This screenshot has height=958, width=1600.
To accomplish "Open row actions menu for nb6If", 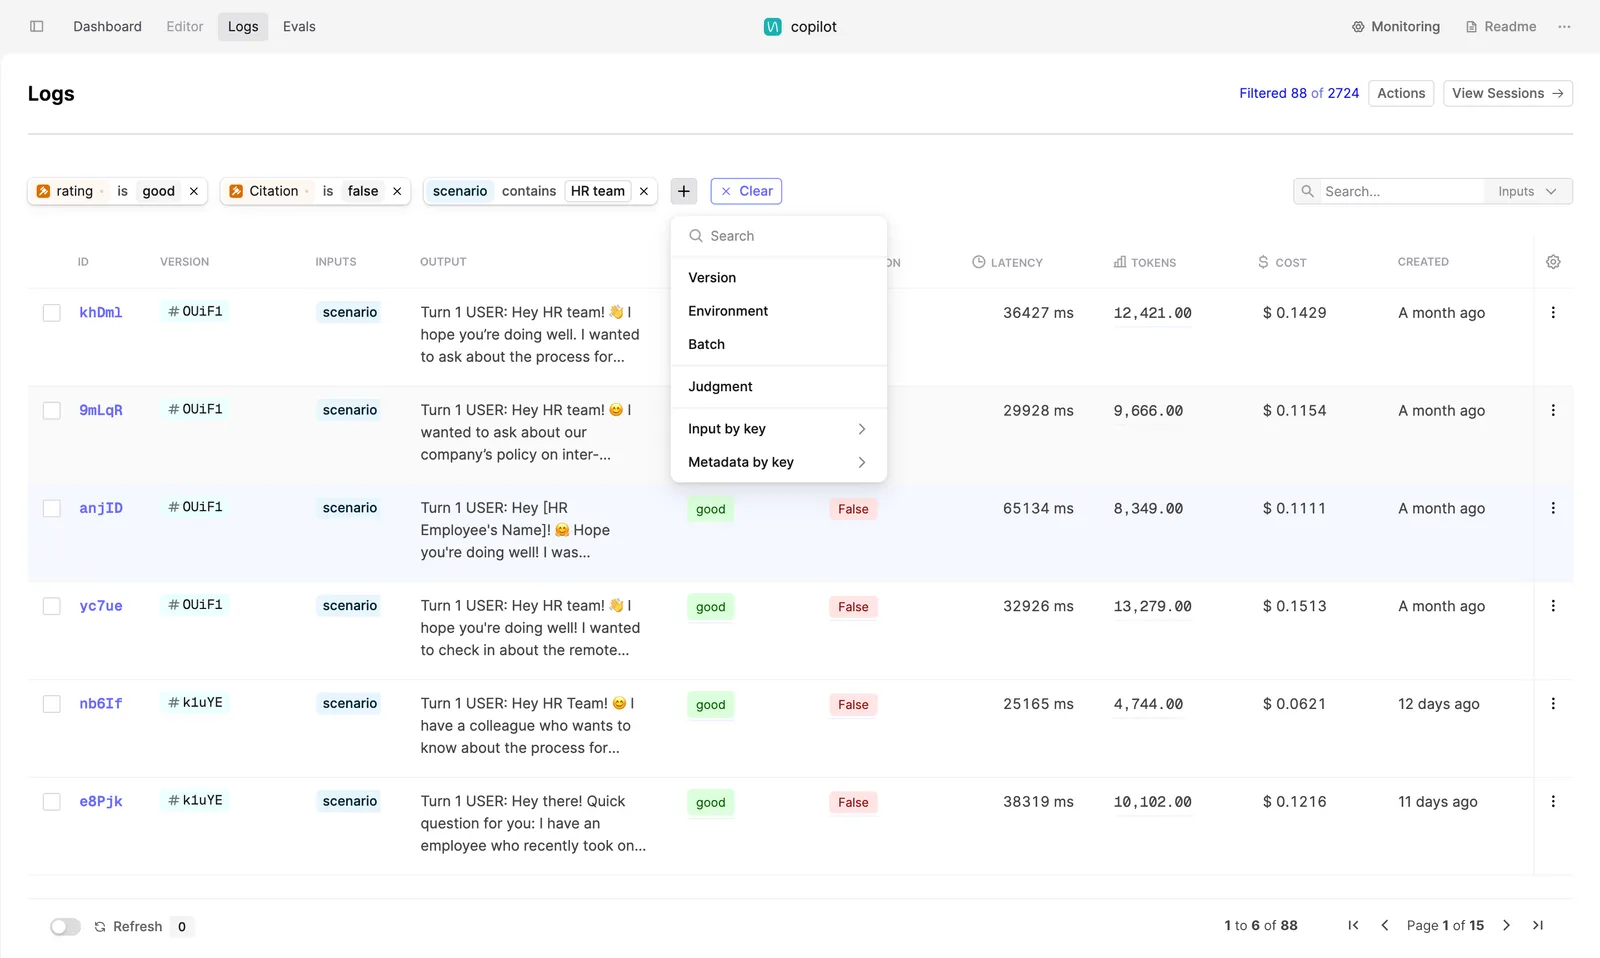I will (1553, 704).
